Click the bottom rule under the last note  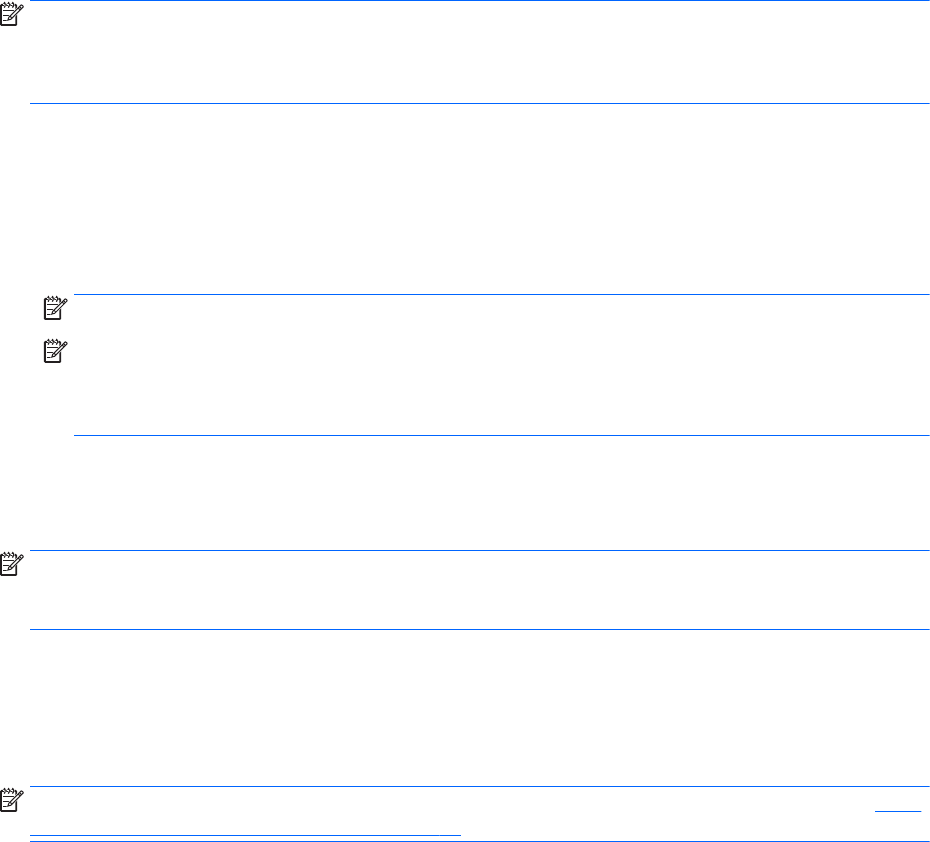tap(480, 839)
